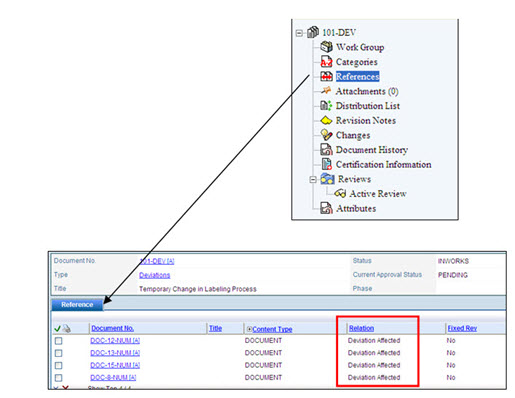Sort by Fixed Rev column header
This screenshot has width=515, height=398.
pos(462,328)
